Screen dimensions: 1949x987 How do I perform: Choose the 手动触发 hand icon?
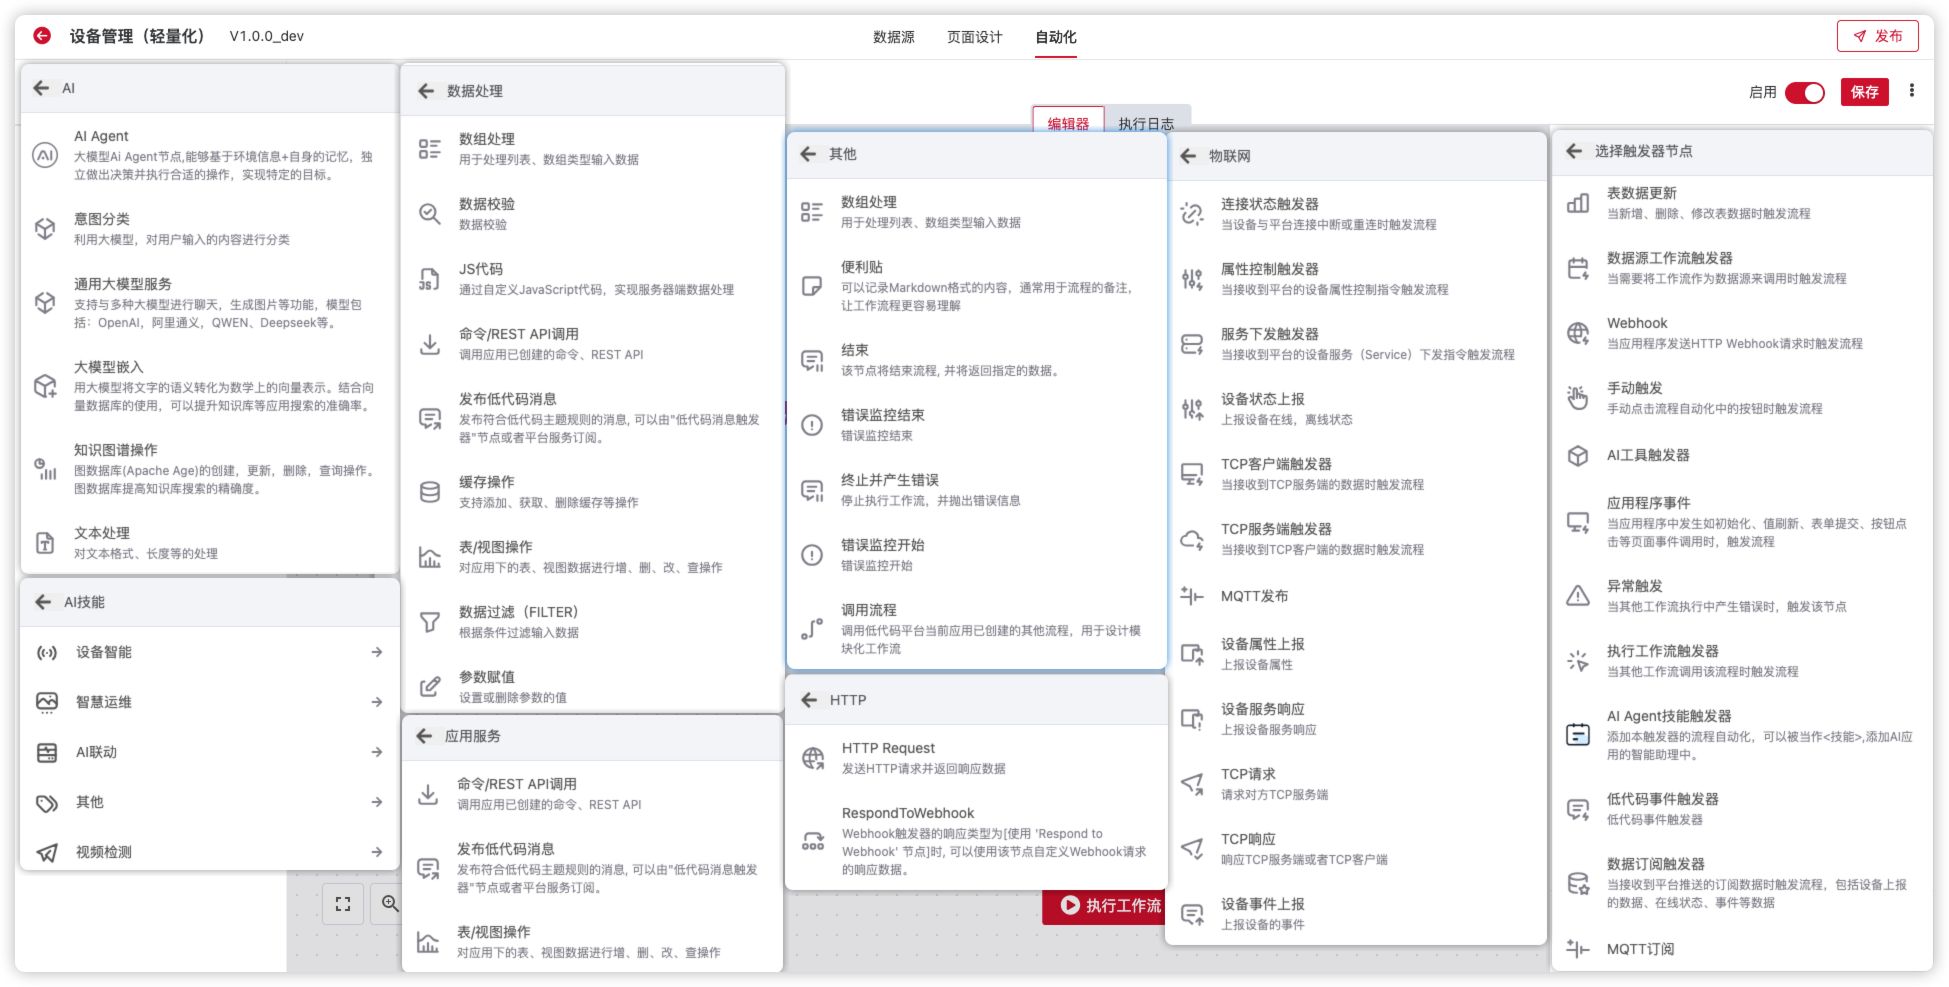(x=1577, y=398)
